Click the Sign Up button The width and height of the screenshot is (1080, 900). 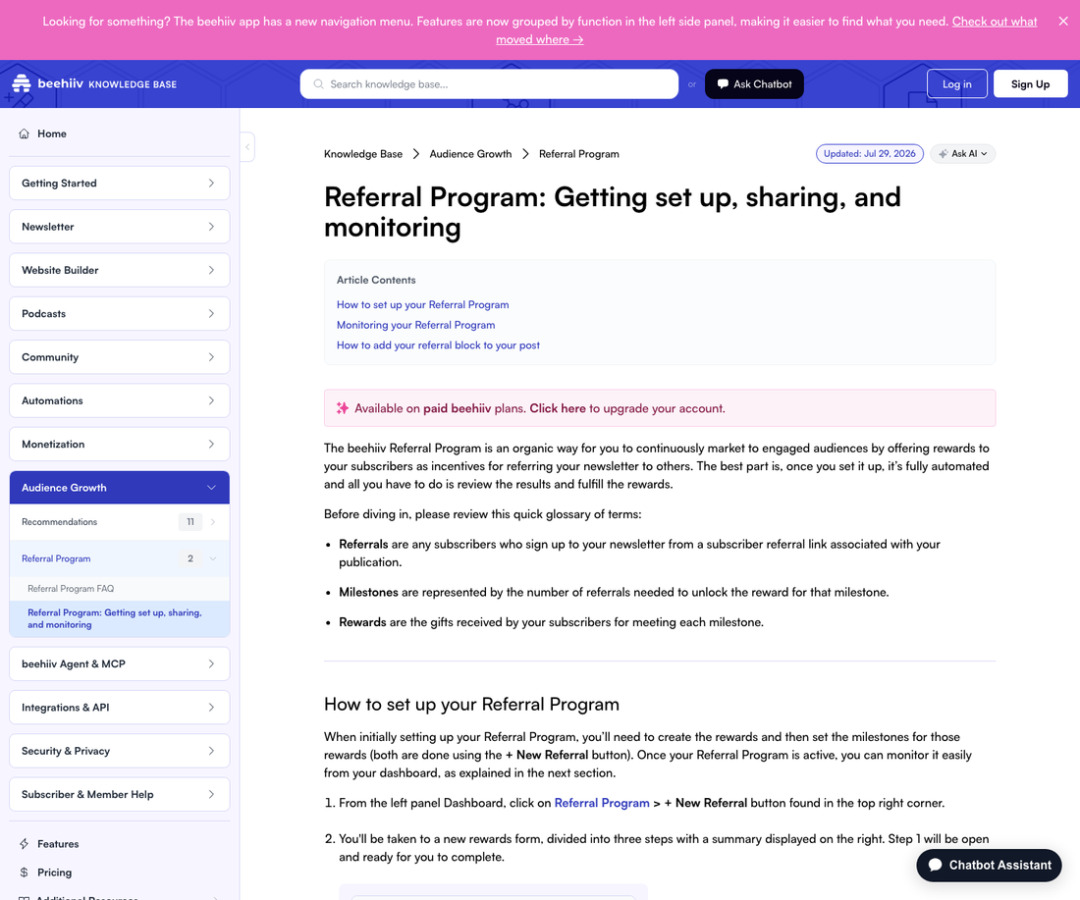point(1030,84)
